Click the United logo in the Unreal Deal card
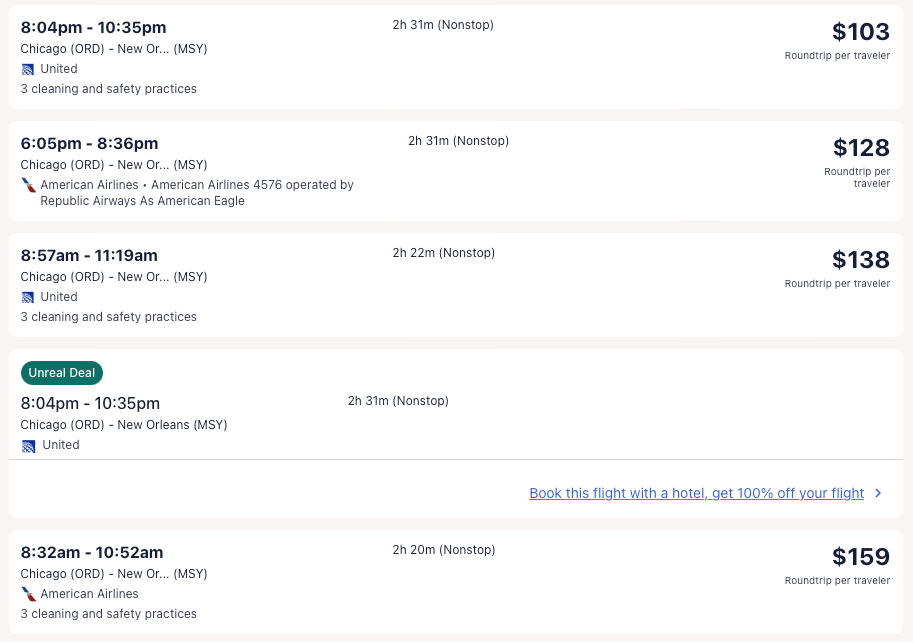The height and width of the screenshot is (642, 913). click(x=29, y=445)
